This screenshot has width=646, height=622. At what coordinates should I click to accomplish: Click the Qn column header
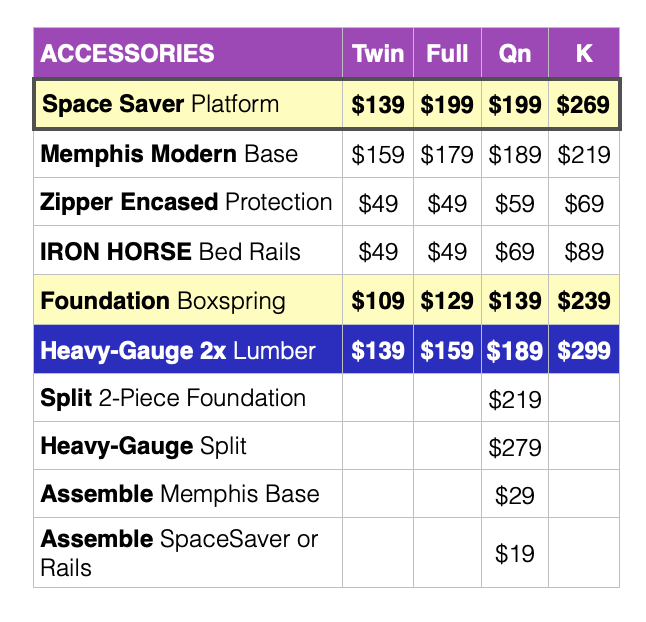pos(515,53)
